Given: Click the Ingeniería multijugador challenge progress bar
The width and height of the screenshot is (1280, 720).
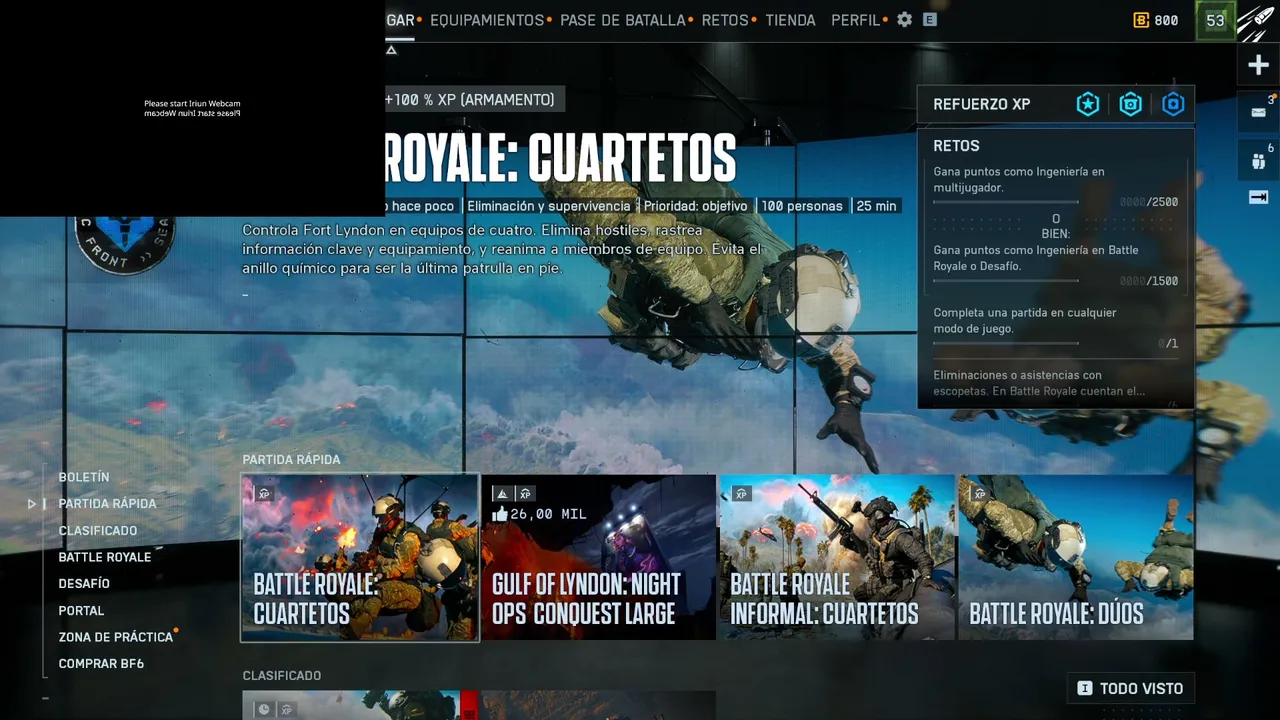Looking at the screenshot, I should [1006, 202].
